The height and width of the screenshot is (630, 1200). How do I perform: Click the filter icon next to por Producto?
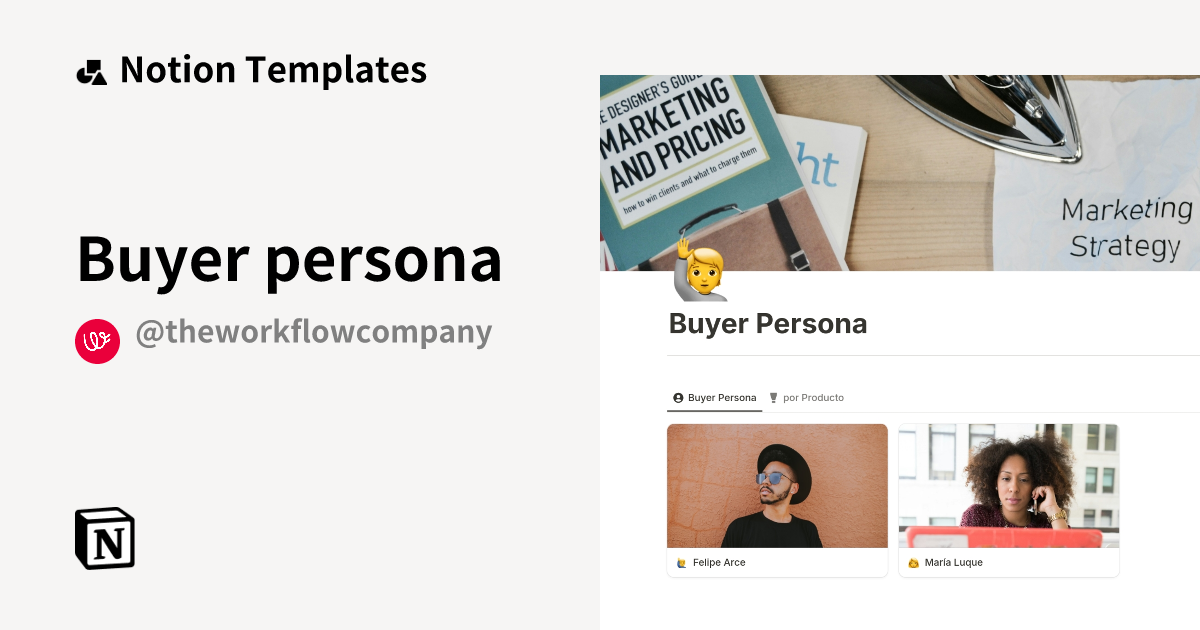click(x=771, y=397)
